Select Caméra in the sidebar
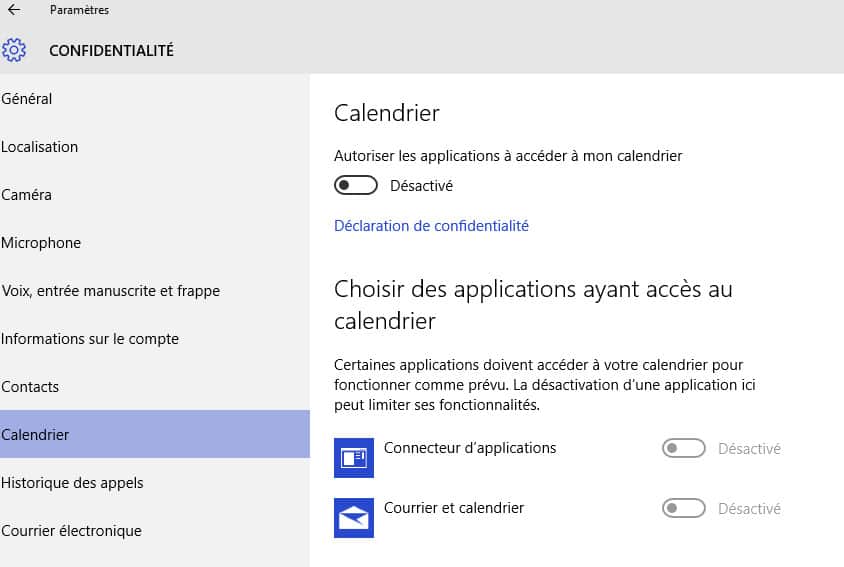The height and width of the screenshot is (567, 844). click(x=155, y=194)
